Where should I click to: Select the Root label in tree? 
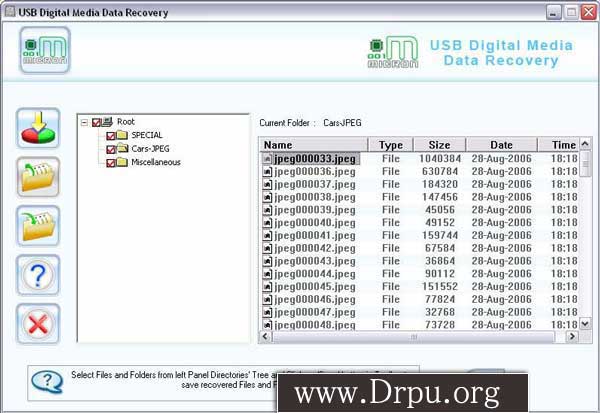(126, 122)
